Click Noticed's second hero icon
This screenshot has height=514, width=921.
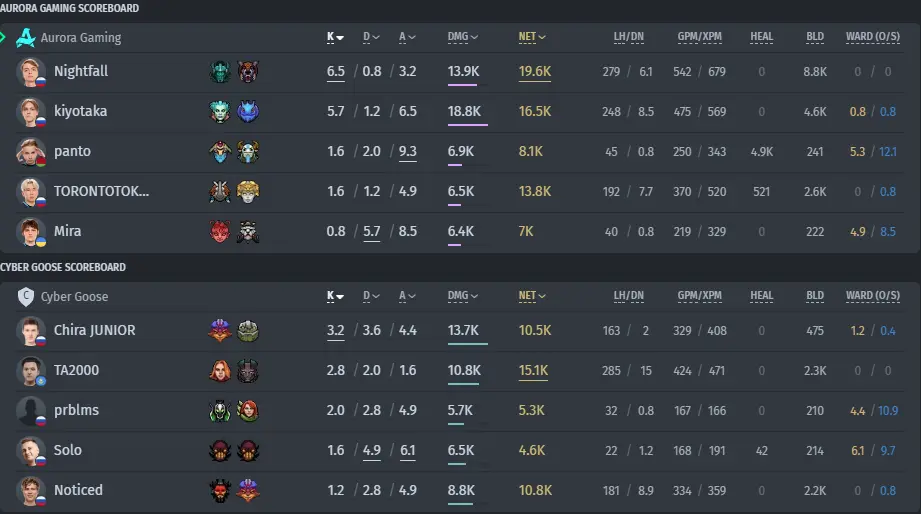click(248, 491)
